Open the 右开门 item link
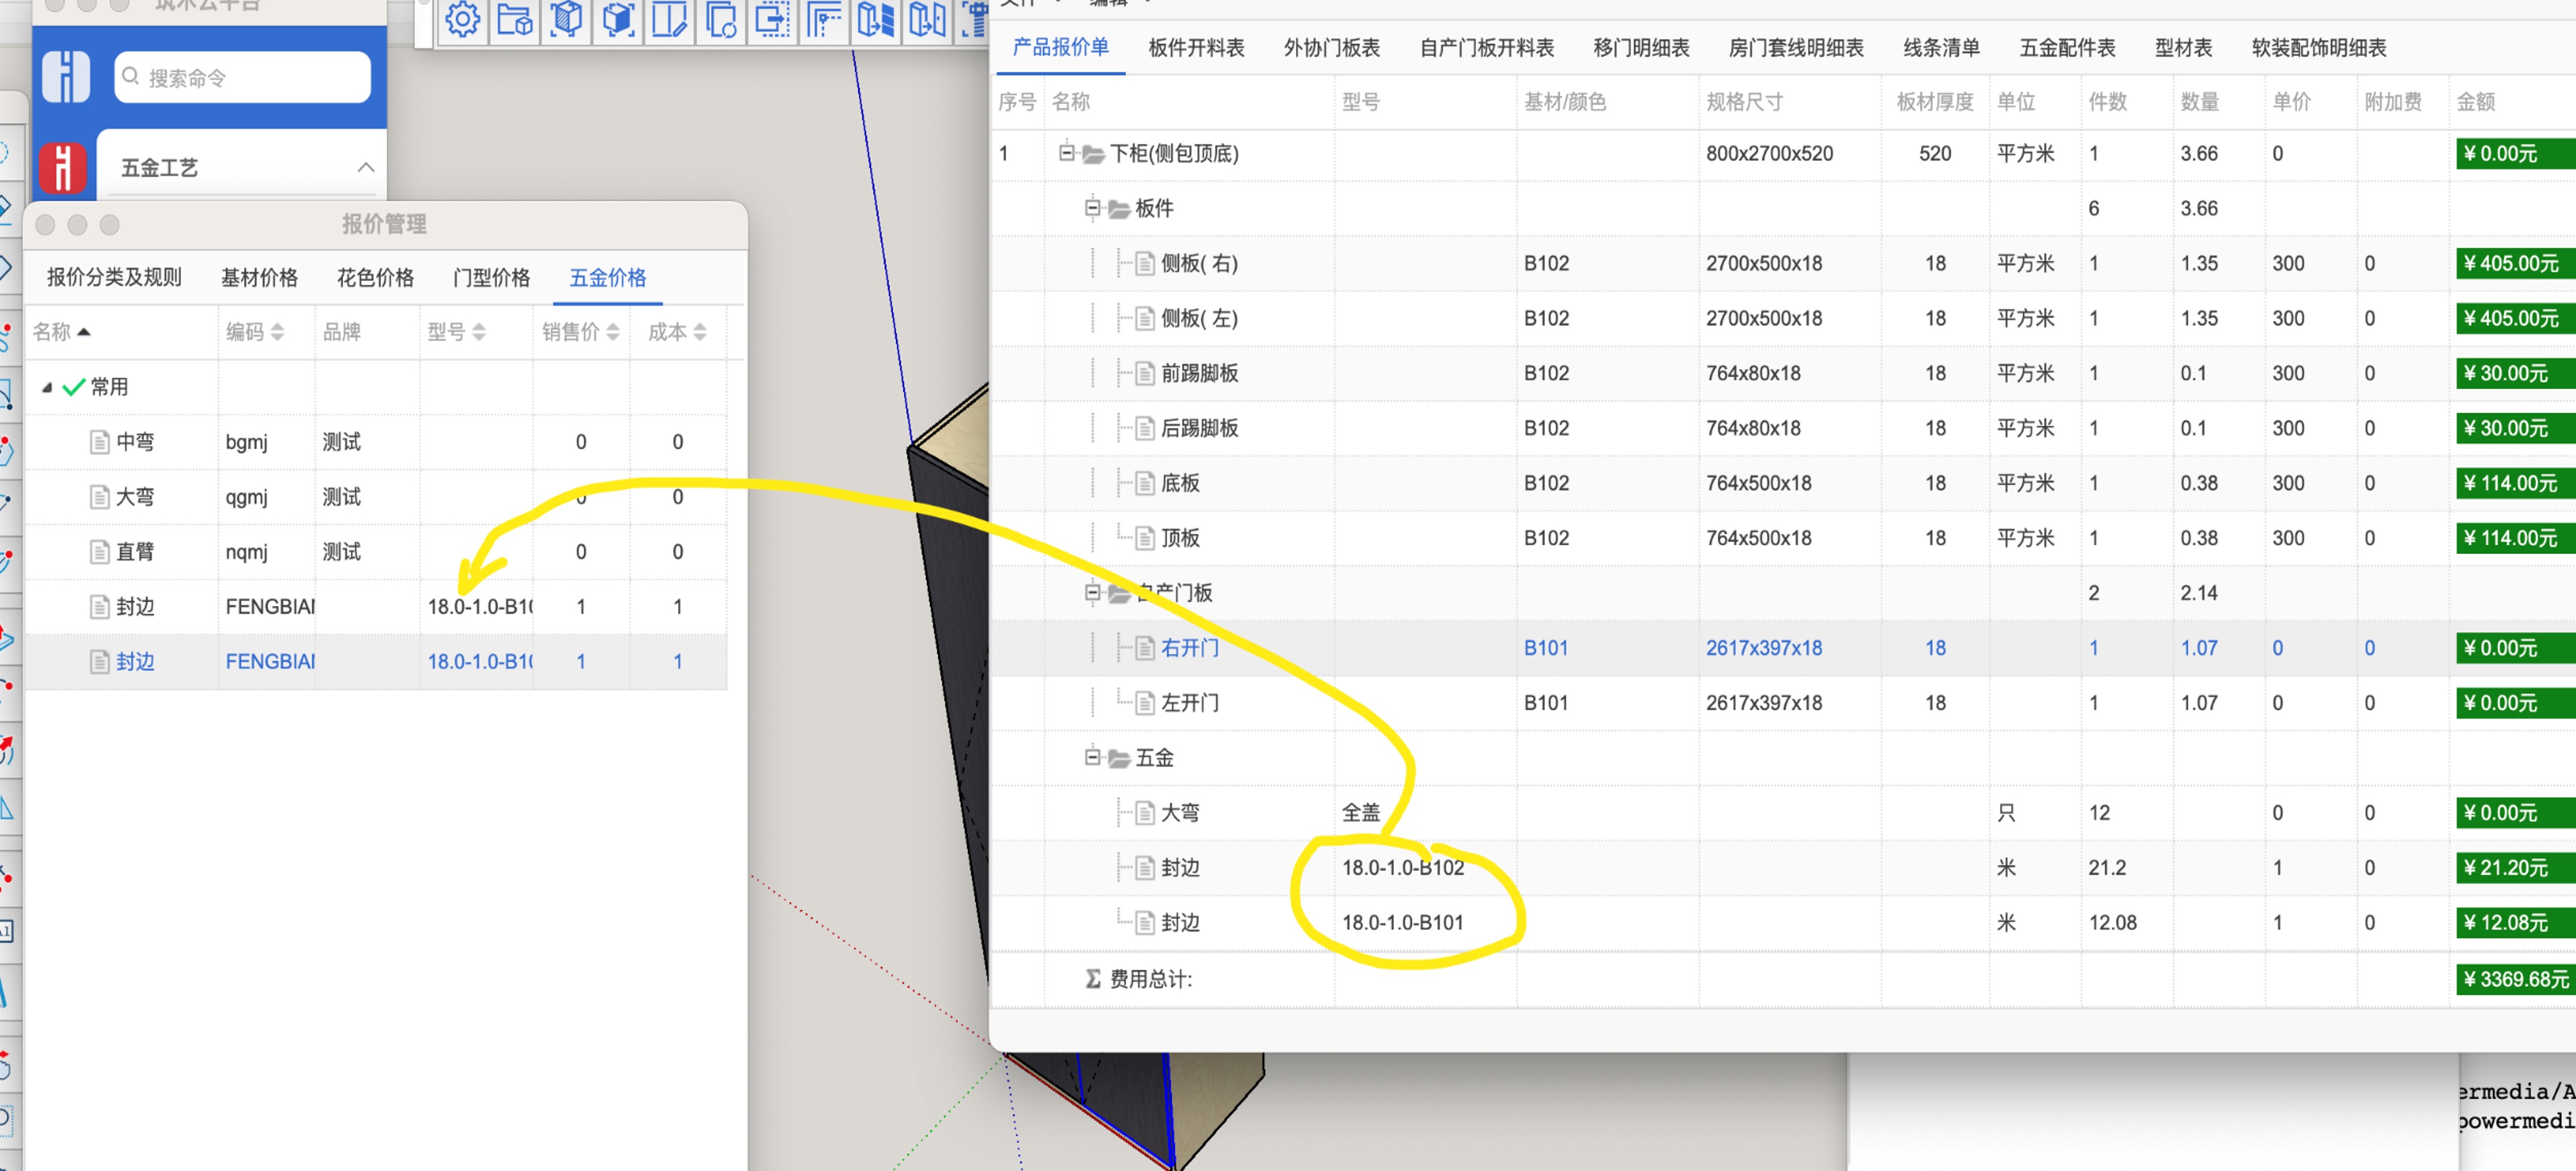2576x1171 pixels. pos(1191,648)
